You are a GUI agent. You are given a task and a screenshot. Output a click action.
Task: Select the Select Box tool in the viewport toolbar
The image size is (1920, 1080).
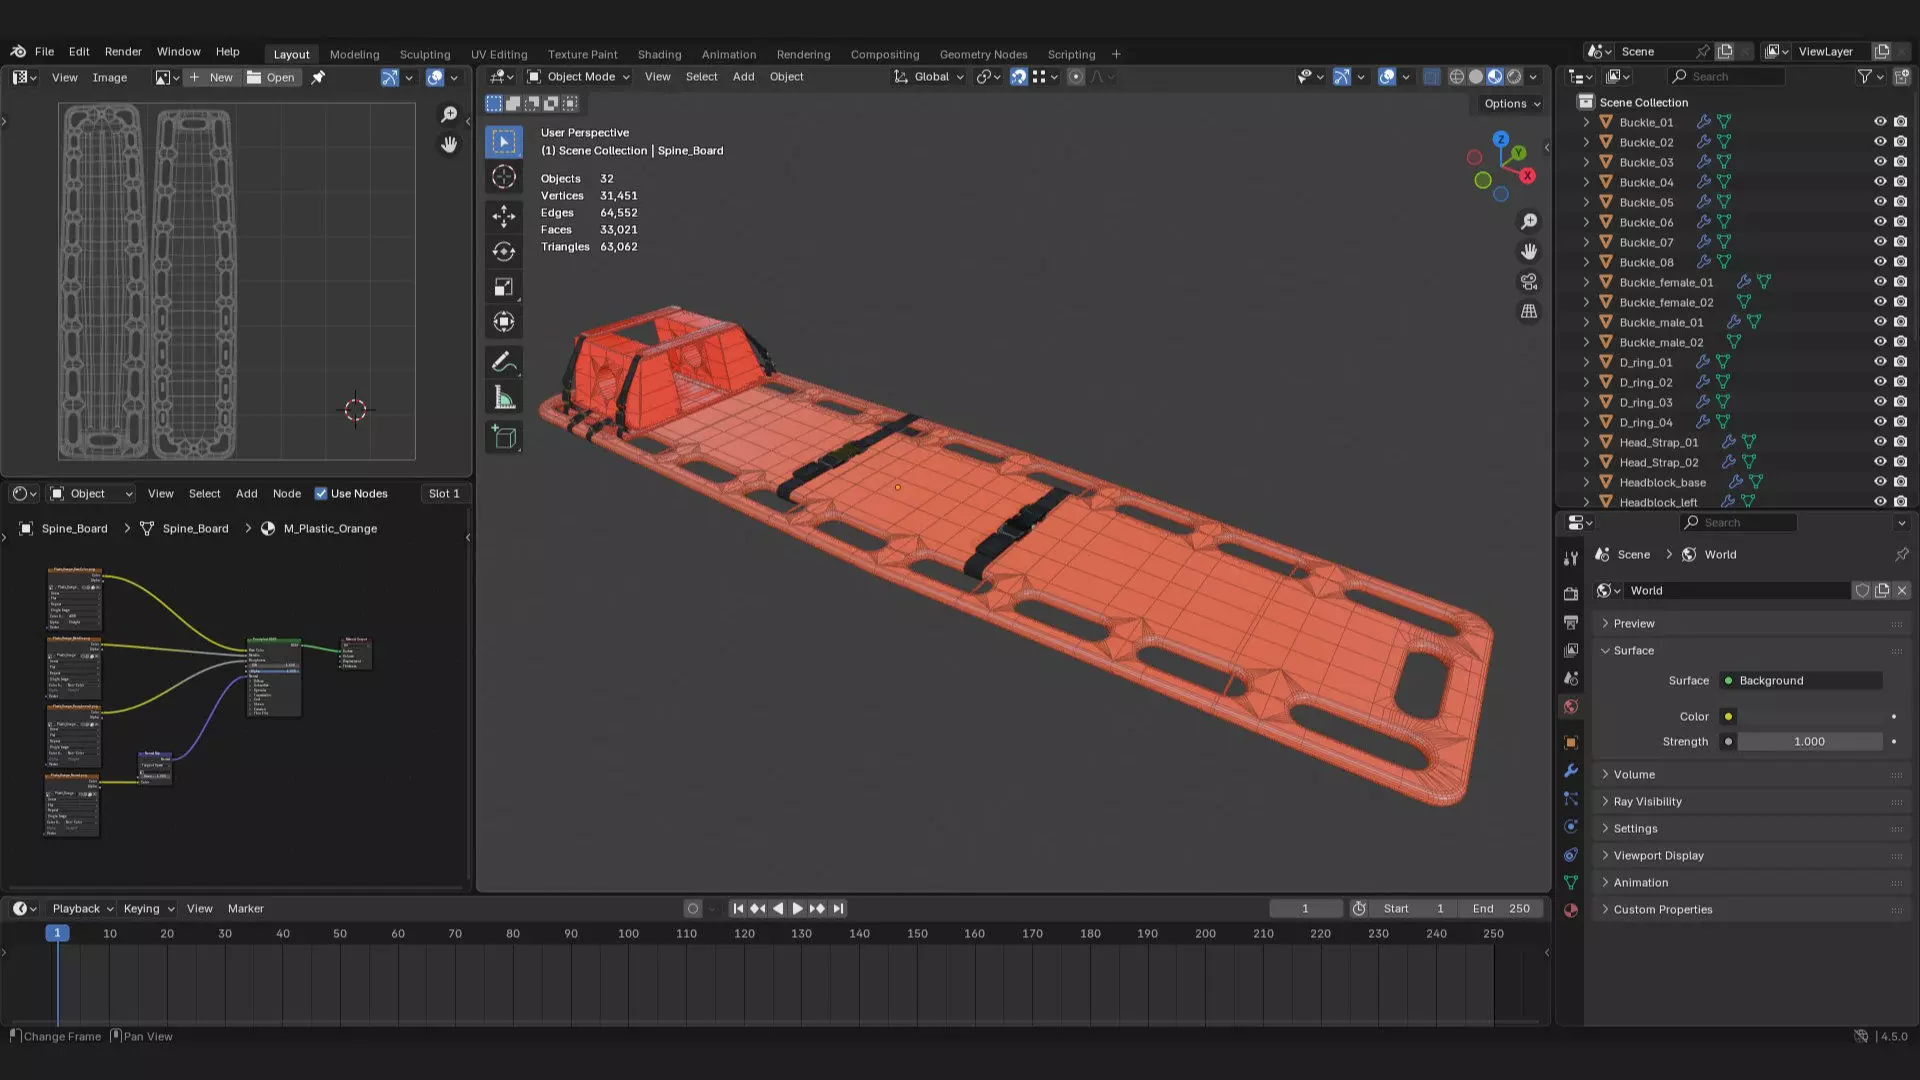click(x=504, y=142)
